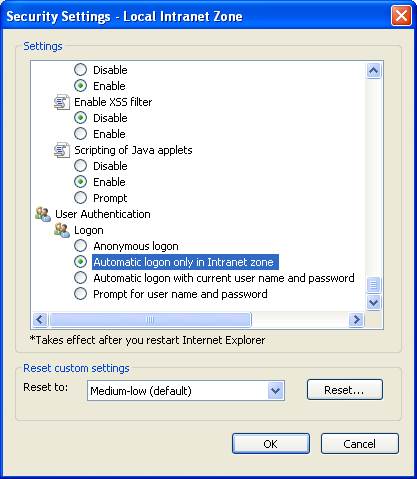Viewport: 417px width, 479px height.
Task: Click the Cancel button
Action: pyautogui.click(x=360, y=444)
